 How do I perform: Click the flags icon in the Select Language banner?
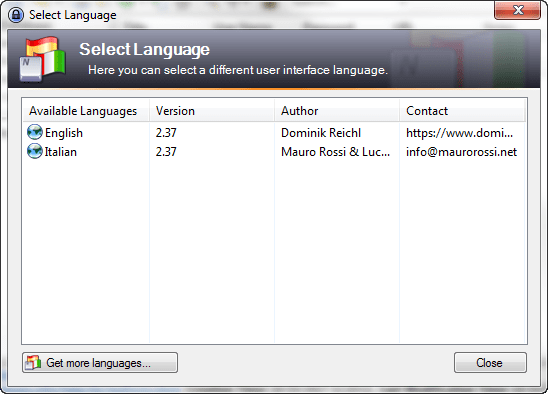(43, 59)
